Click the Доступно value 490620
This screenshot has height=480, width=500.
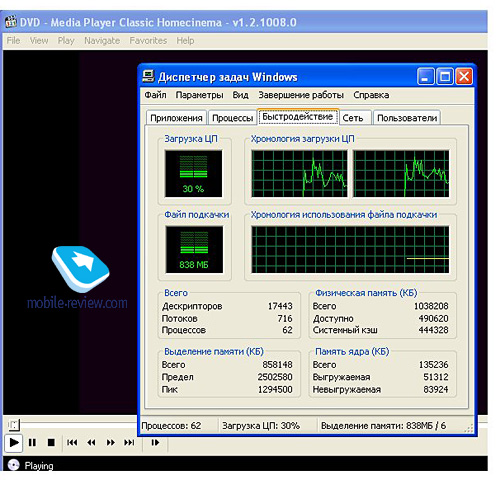(x=433, y=318)
